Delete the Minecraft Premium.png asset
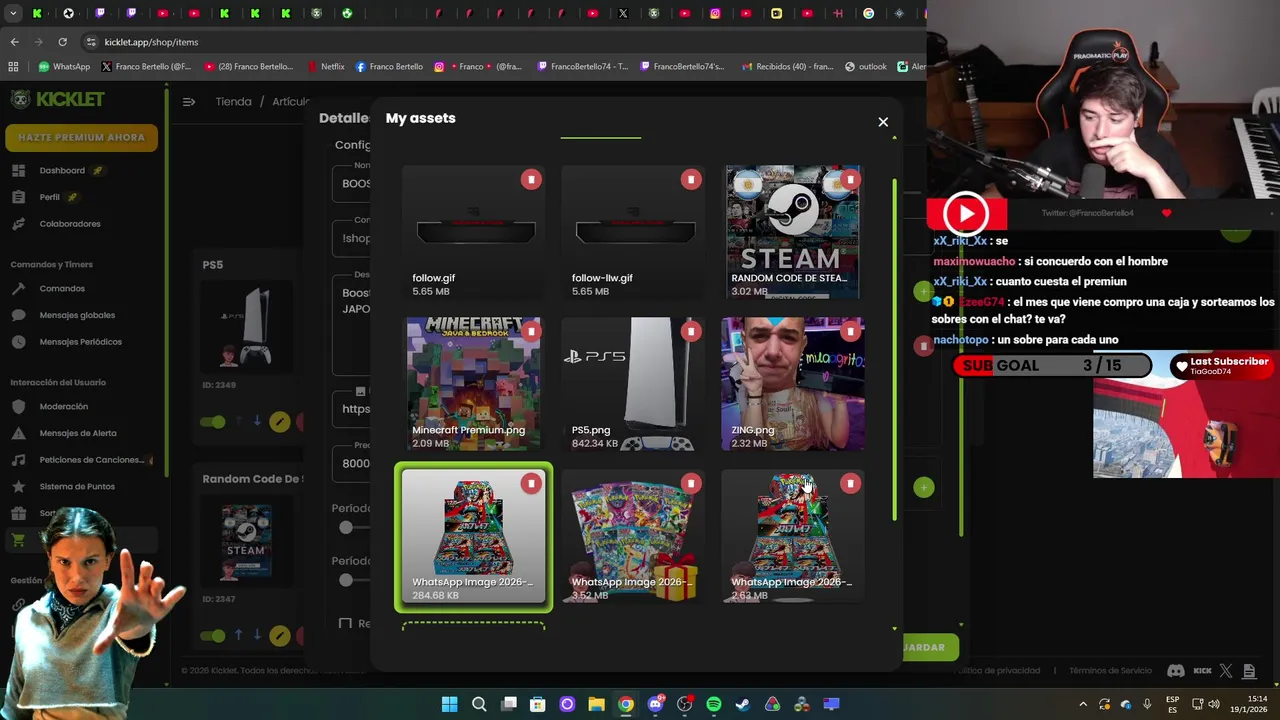 pos(531,331)
